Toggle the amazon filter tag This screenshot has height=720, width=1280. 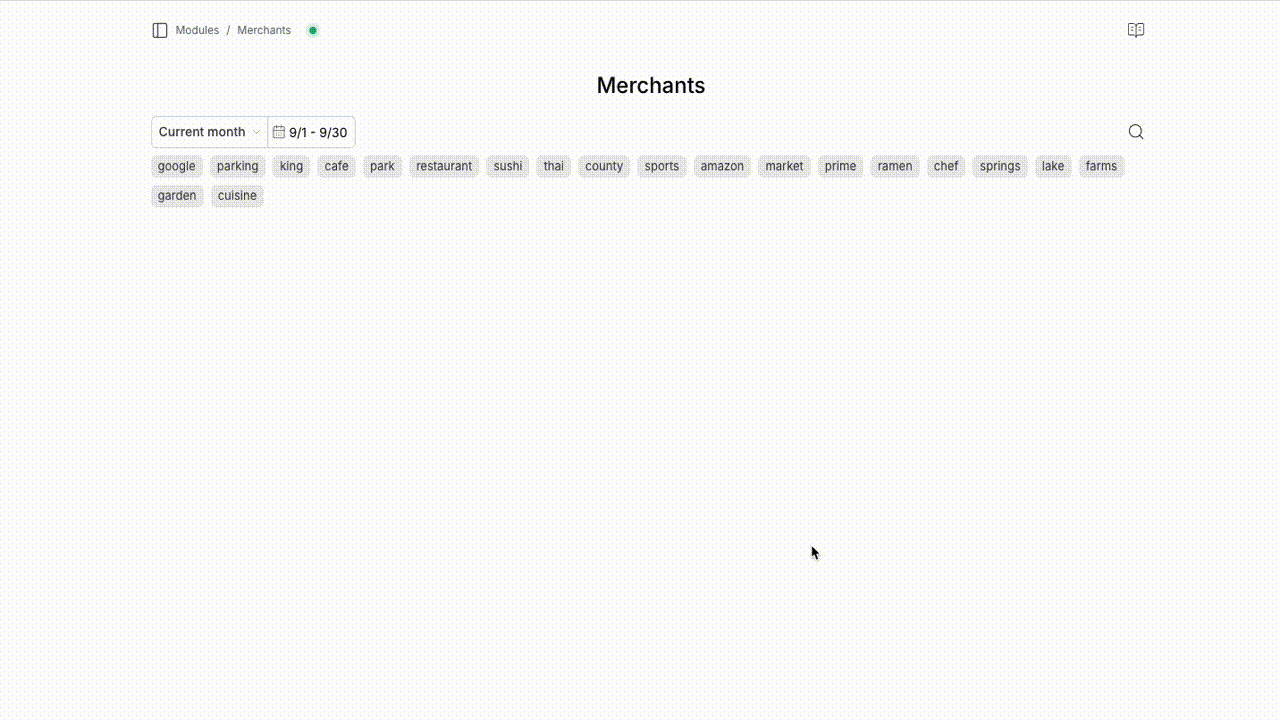tap(722, 166)
